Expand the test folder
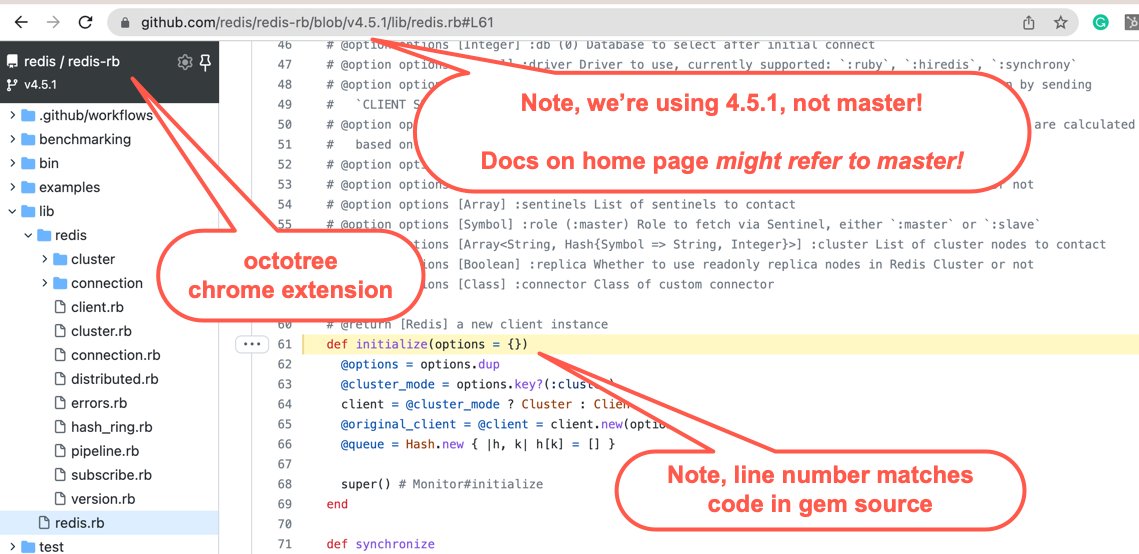The image size is (1139, 554). [x=12, y=546]
